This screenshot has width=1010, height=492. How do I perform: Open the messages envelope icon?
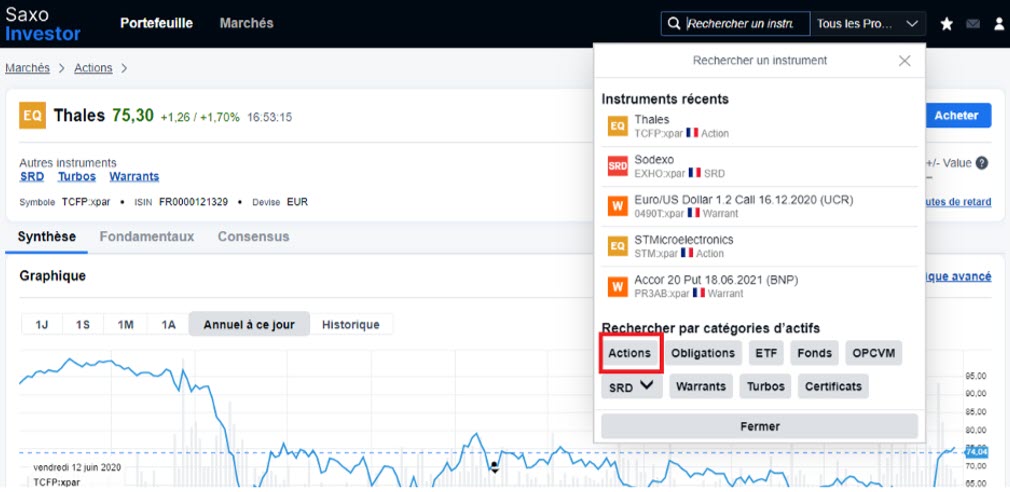coord(973,24)
